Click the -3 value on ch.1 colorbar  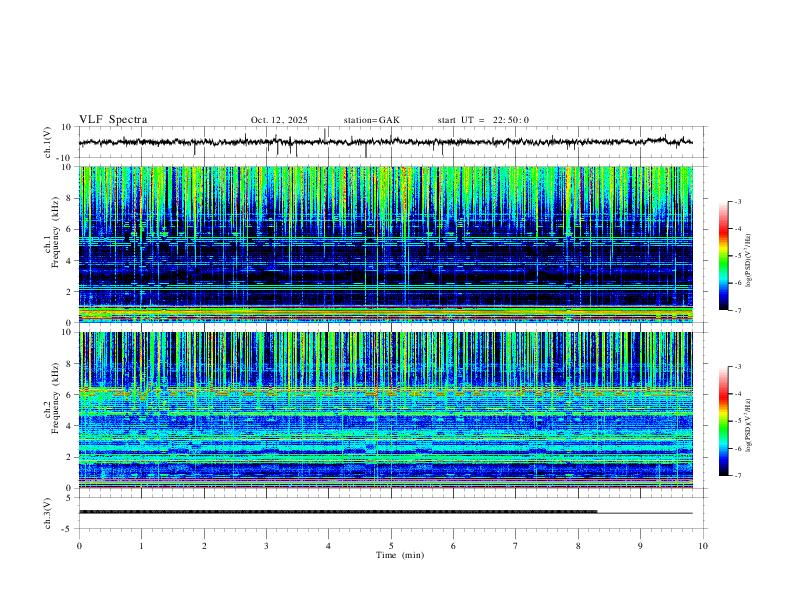(x=738, y=201)
